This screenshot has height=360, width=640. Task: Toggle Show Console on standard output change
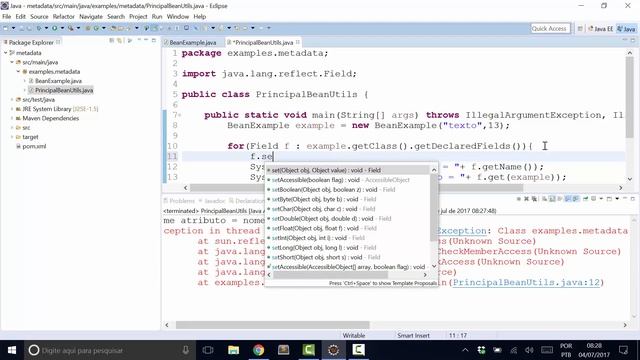click(x=568, y=199)
